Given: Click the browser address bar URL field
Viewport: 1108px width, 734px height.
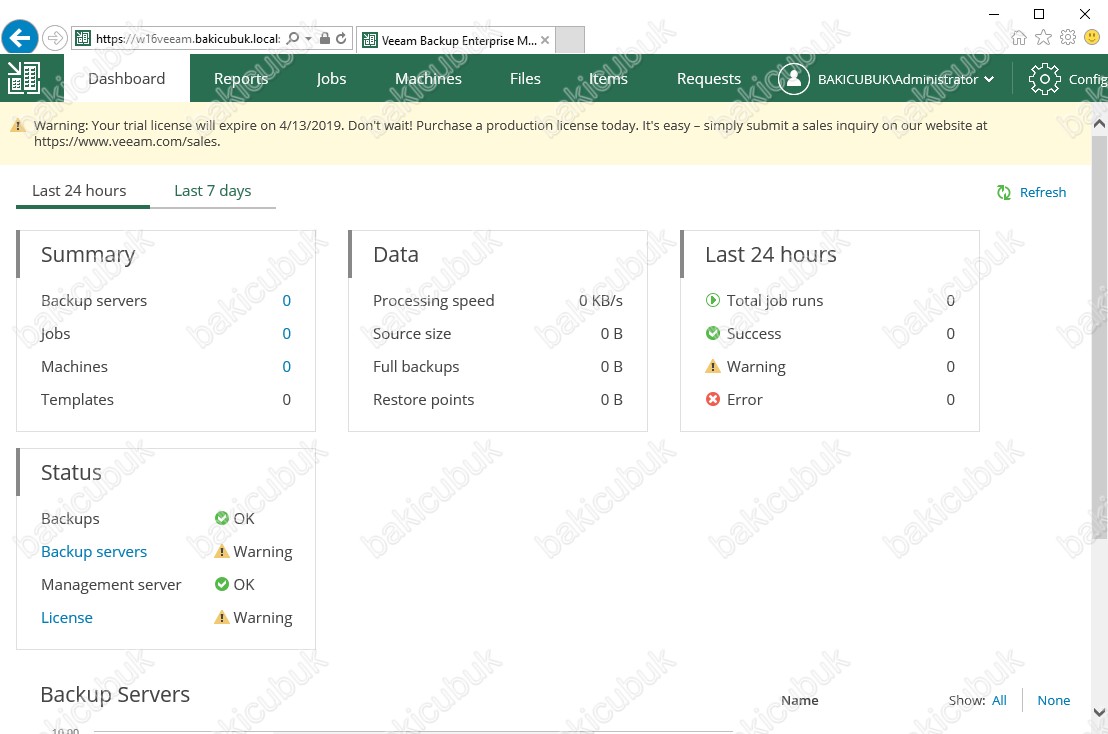Looking at the screenshot, I should click(188, 39).
